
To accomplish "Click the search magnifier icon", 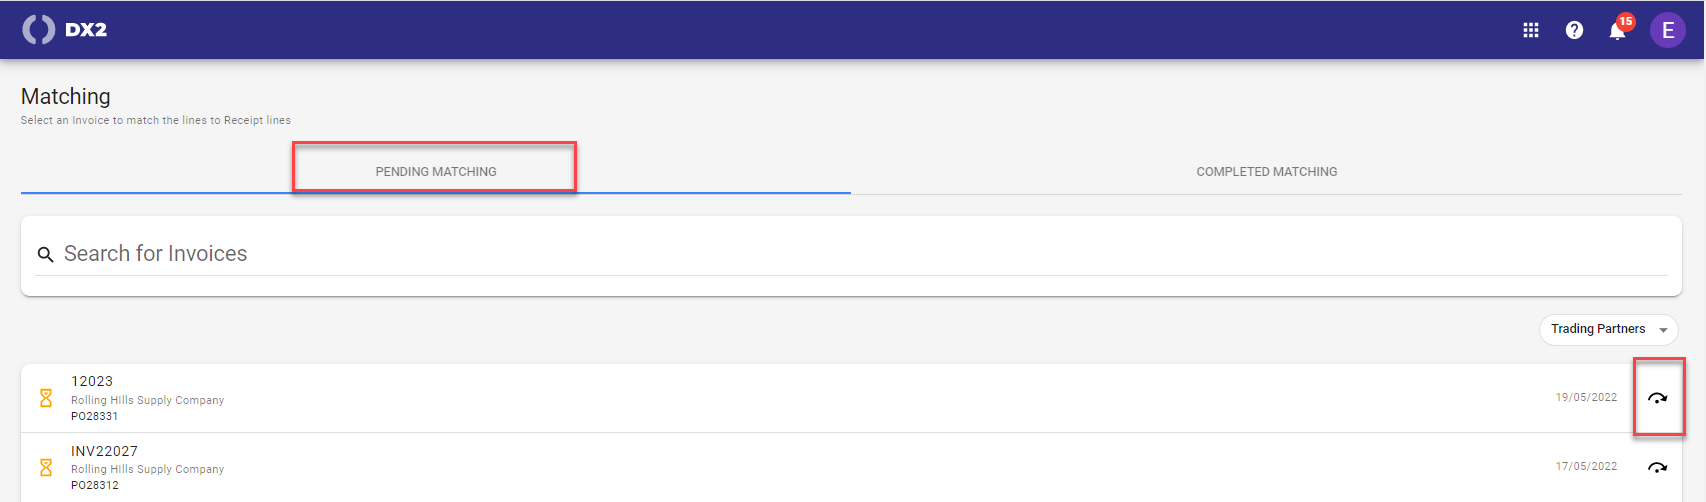I will coord(45,255).
